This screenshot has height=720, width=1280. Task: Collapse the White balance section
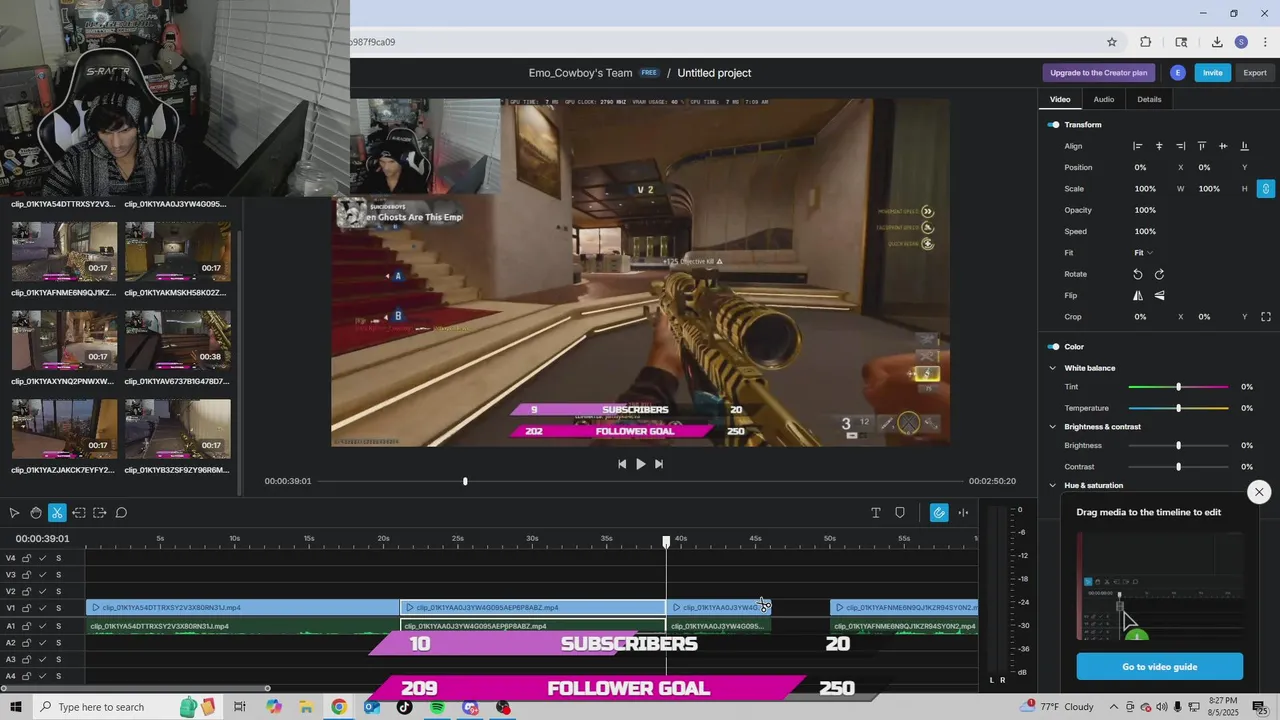[x=1052, y=368]
